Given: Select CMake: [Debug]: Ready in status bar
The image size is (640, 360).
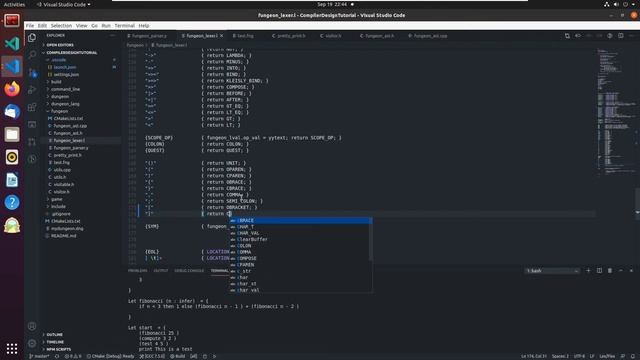Looking at the screenshot, I should pyautogui.click(x=110, y=356).
